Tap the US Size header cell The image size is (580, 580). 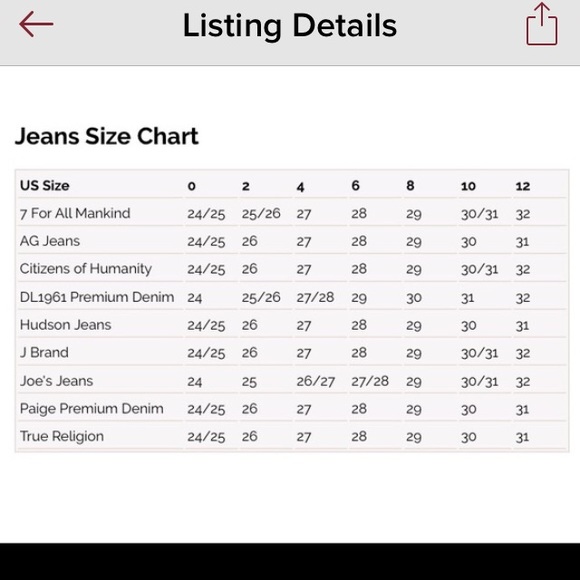44,185
